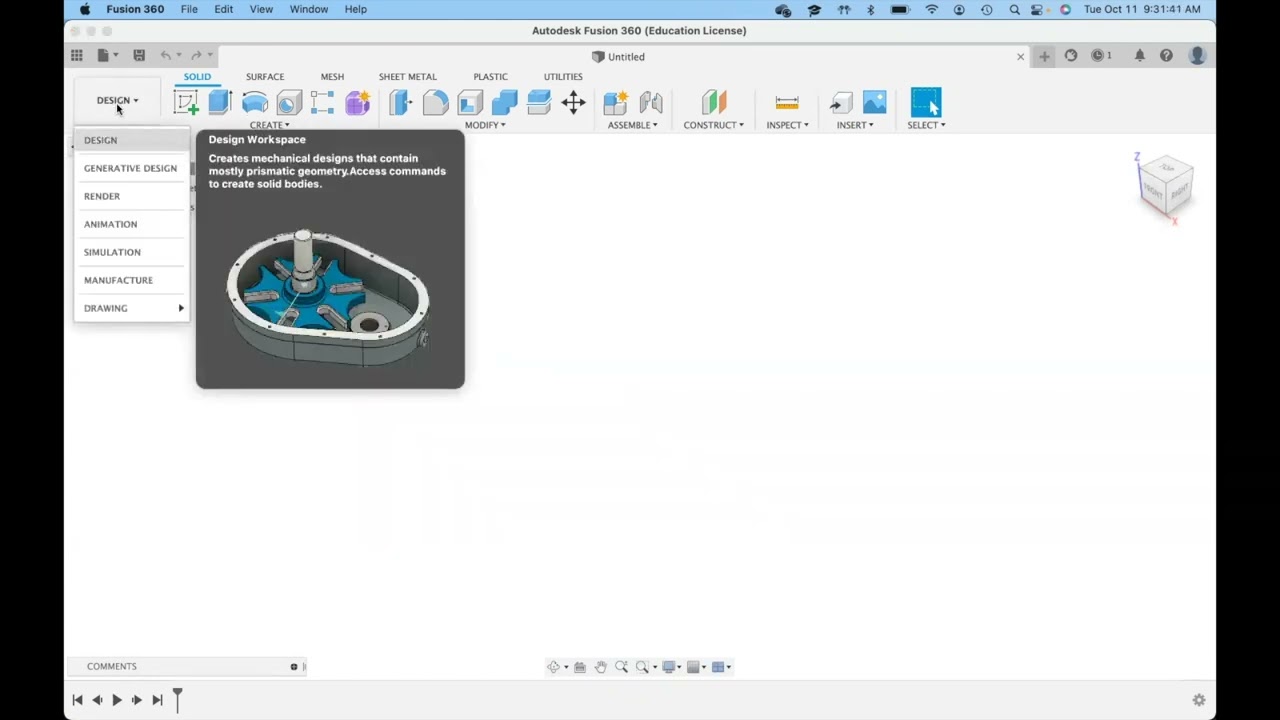This screenshot has height=720, width=1280.
Task: Select the Offset Plane construct tool
Action: (x=714, y=102)
